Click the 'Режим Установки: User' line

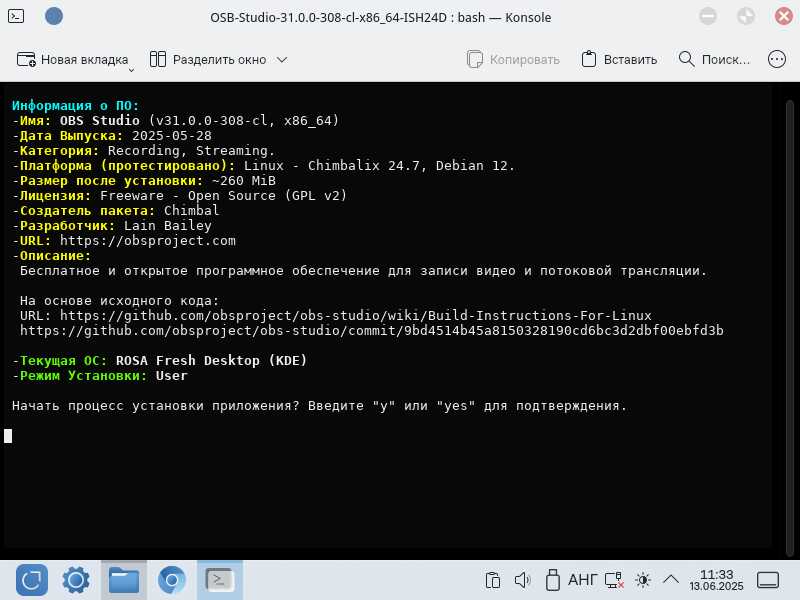(x=100, y=376)
